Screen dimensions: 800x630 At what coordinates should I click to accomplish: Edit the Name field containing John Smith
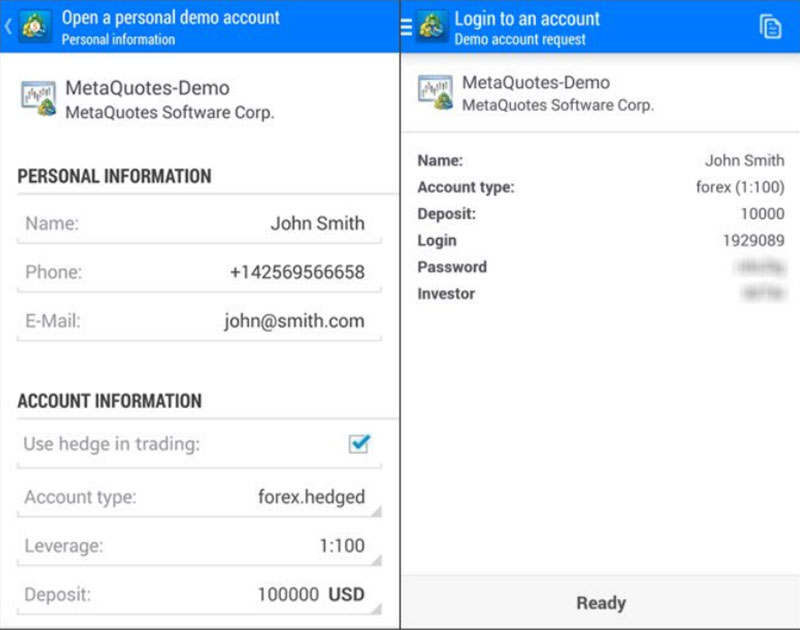click(x=199, y=223)
